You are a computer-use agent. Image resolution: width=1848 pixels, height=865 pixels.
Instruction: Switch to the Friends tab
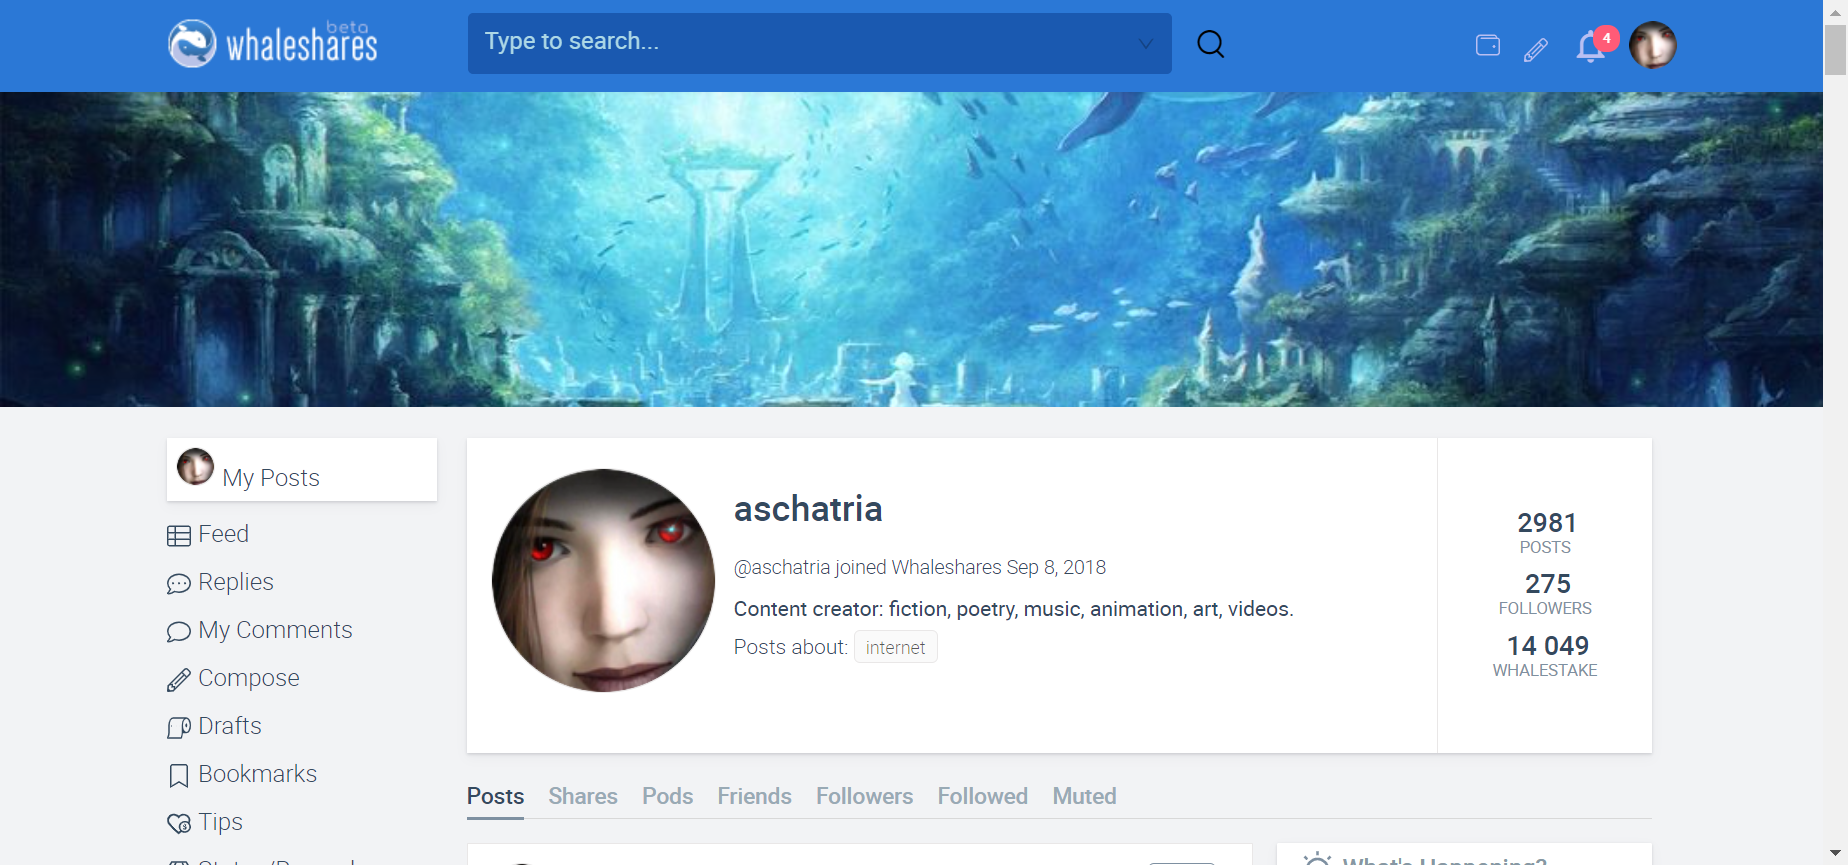[754, 796]
